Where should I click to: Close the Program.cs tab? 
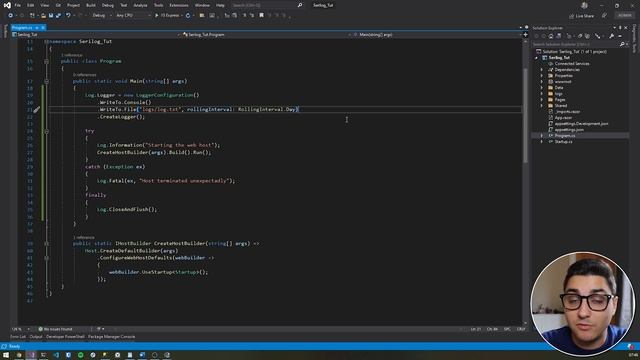tap(43, 28)
